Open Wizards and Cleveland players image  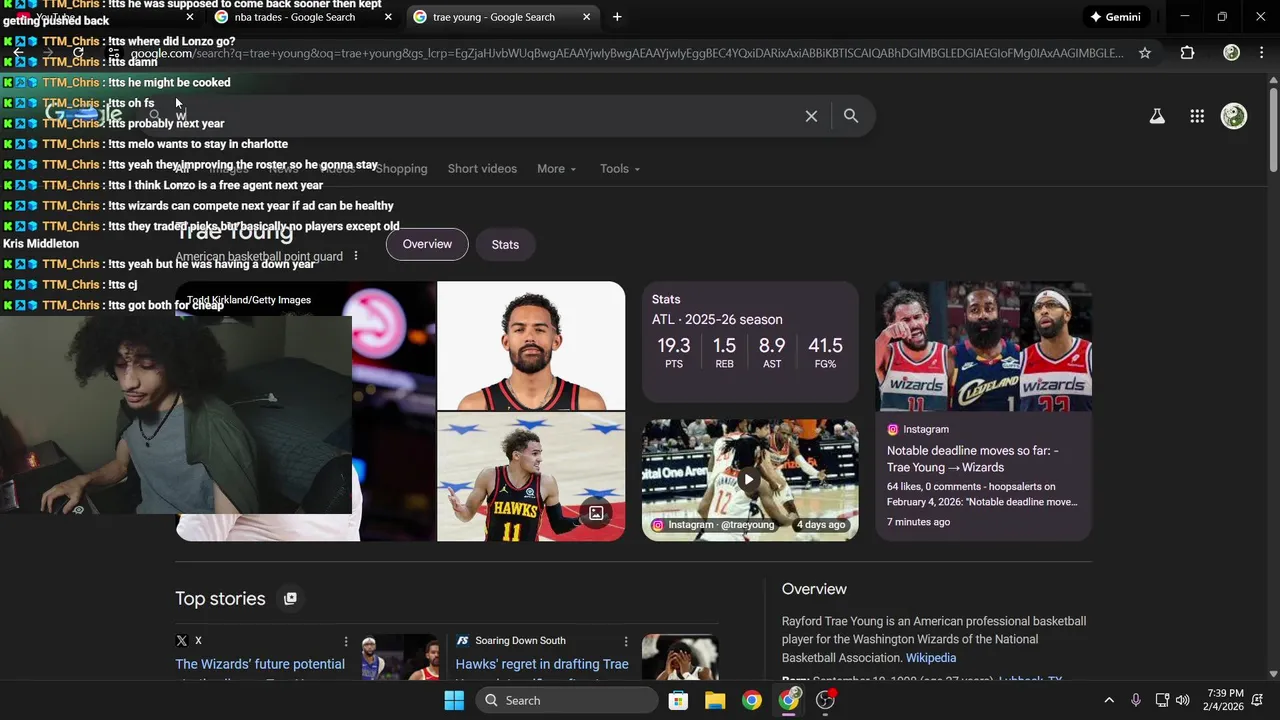983,346
